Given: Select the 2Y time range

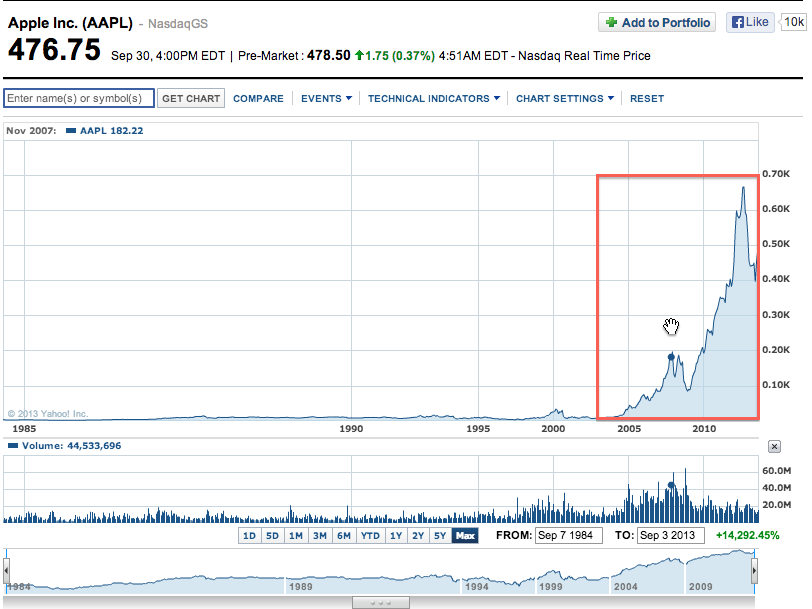Looking at the screenshot, I should pos(418,536).
